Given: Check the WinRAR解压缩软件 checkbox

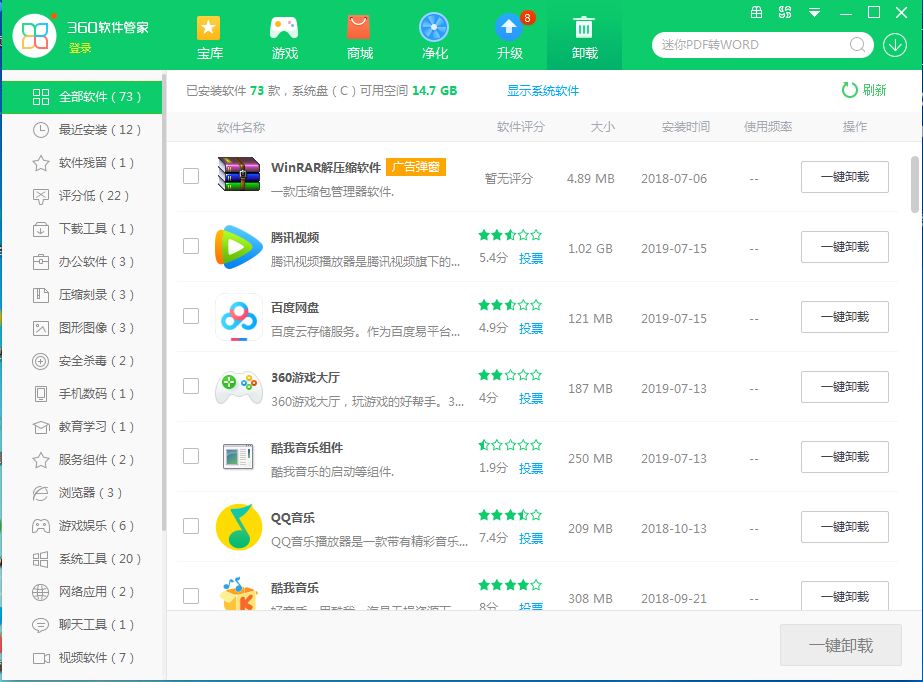Looking at the screenshot, I should click(x=190, y=176).
